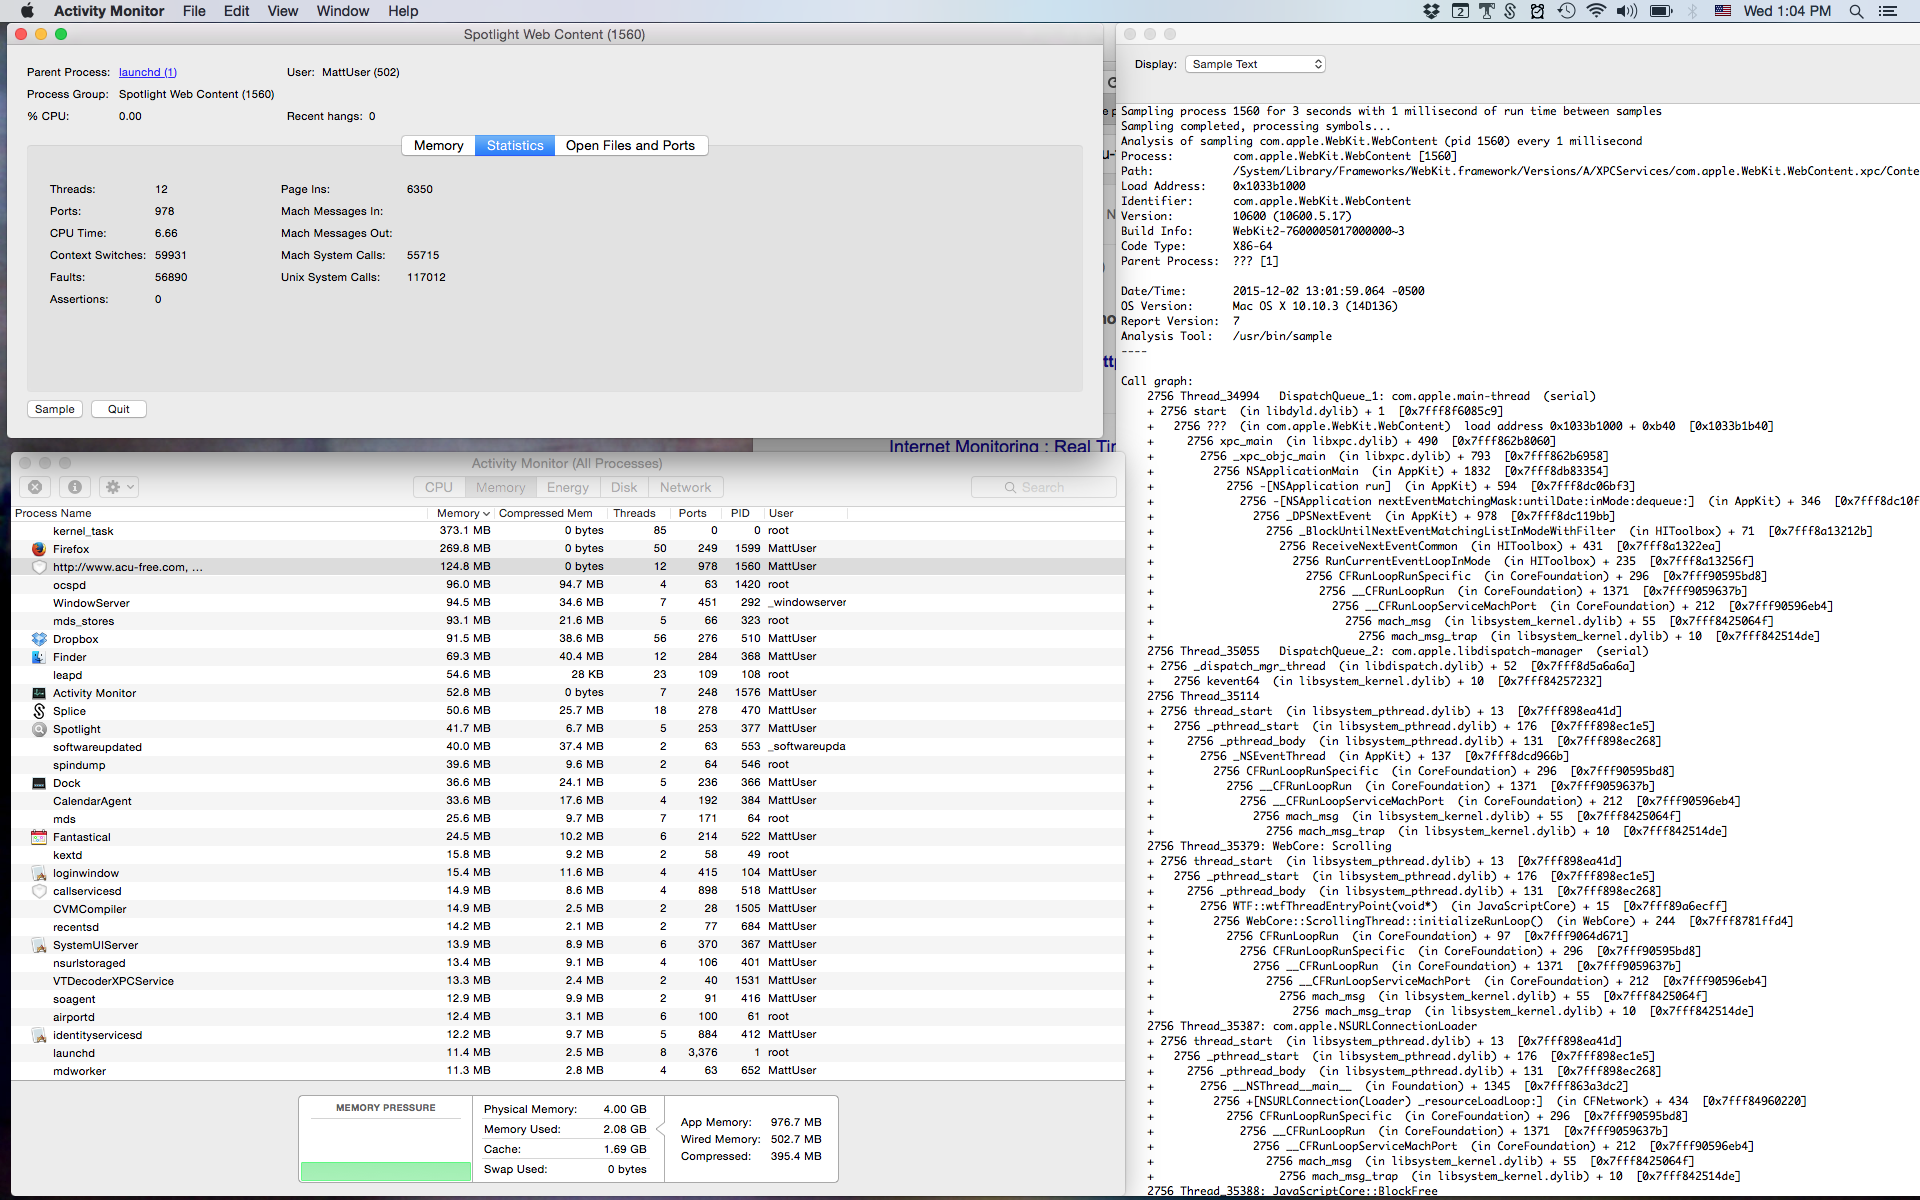Open the Activity Monitor application menu
The width and height of the screenshot is (1920, 1200).
click(109, 11)
